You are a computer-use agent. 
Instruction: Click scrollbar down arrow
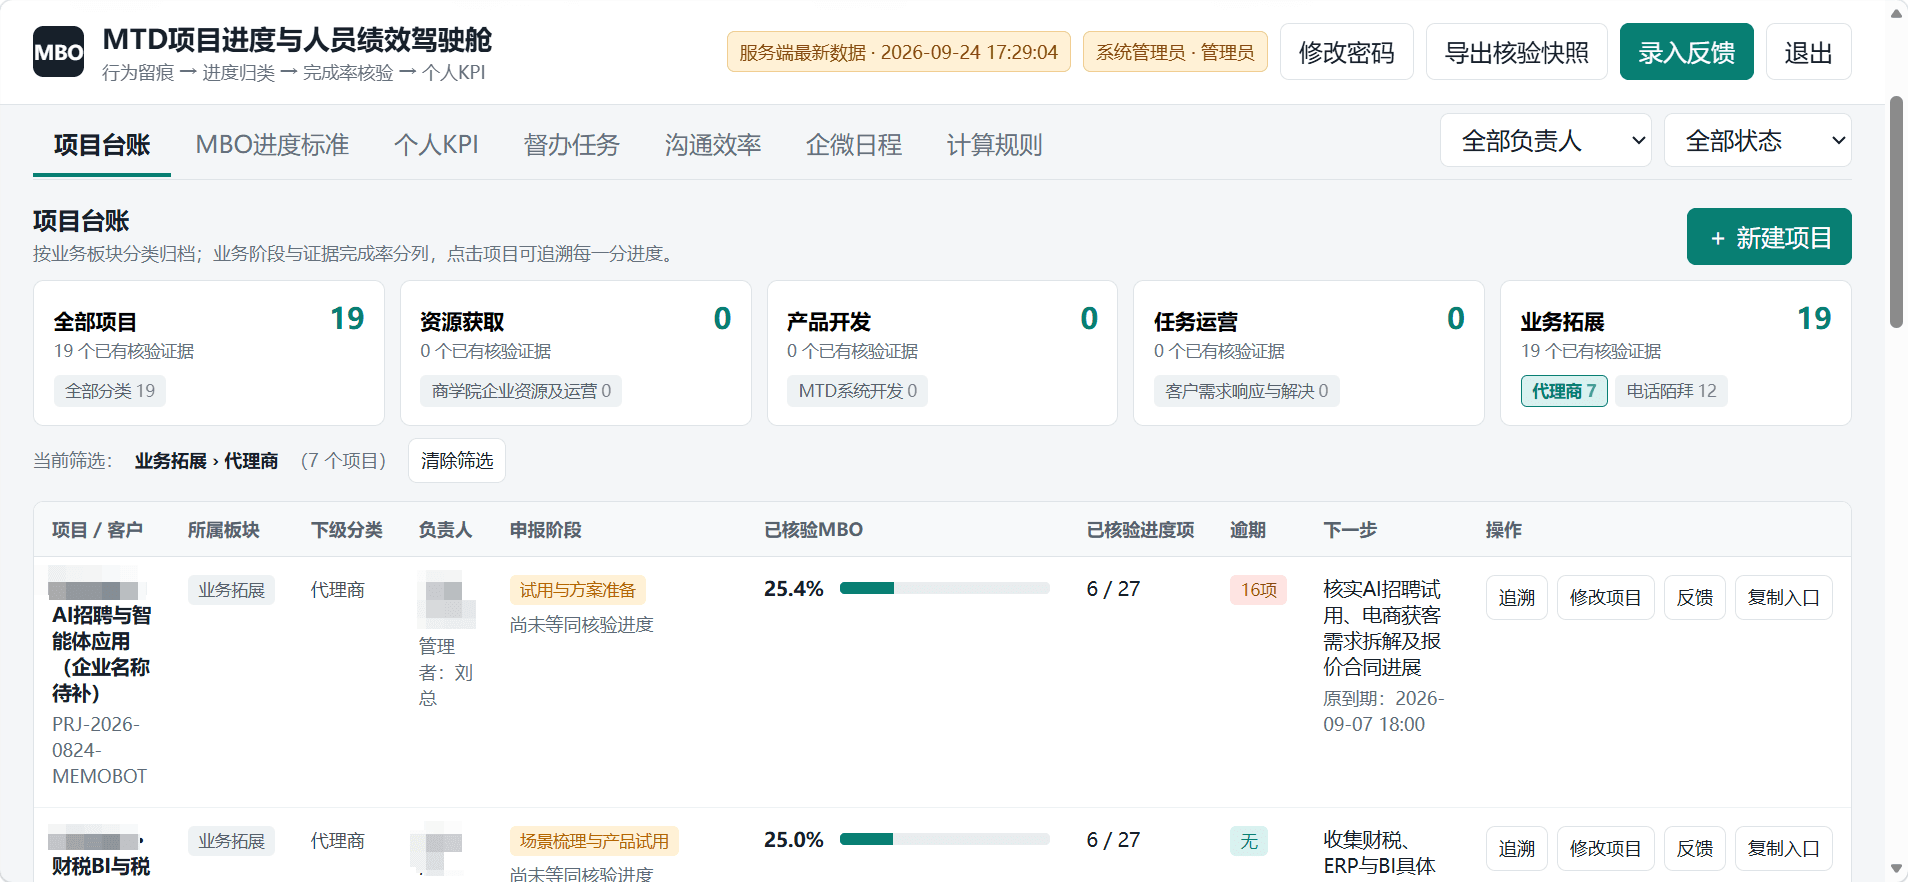pos(1896,868)
